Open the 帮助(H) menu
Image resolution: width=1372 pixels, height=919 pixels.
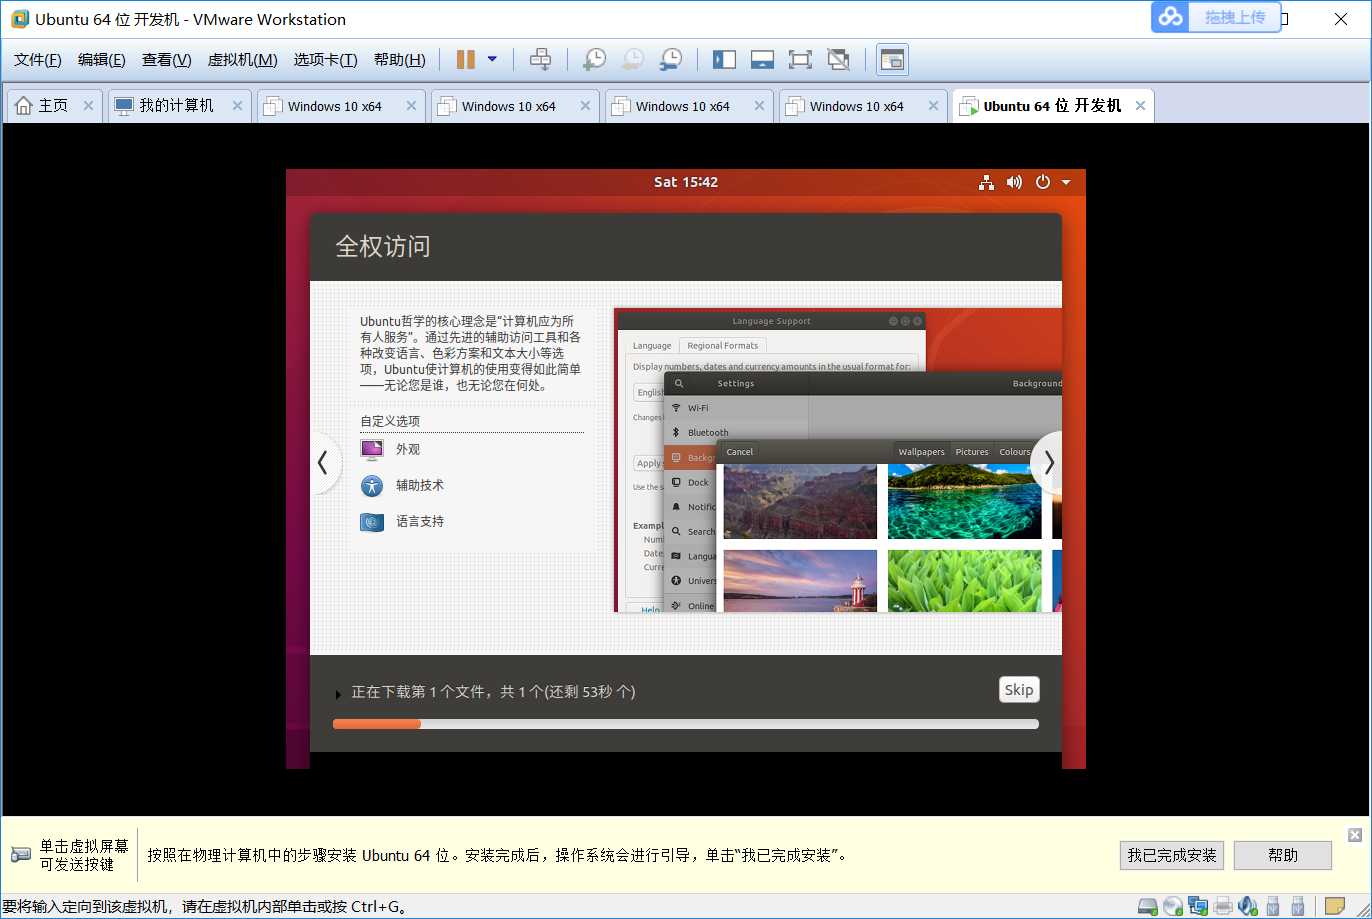coord(399,60)
